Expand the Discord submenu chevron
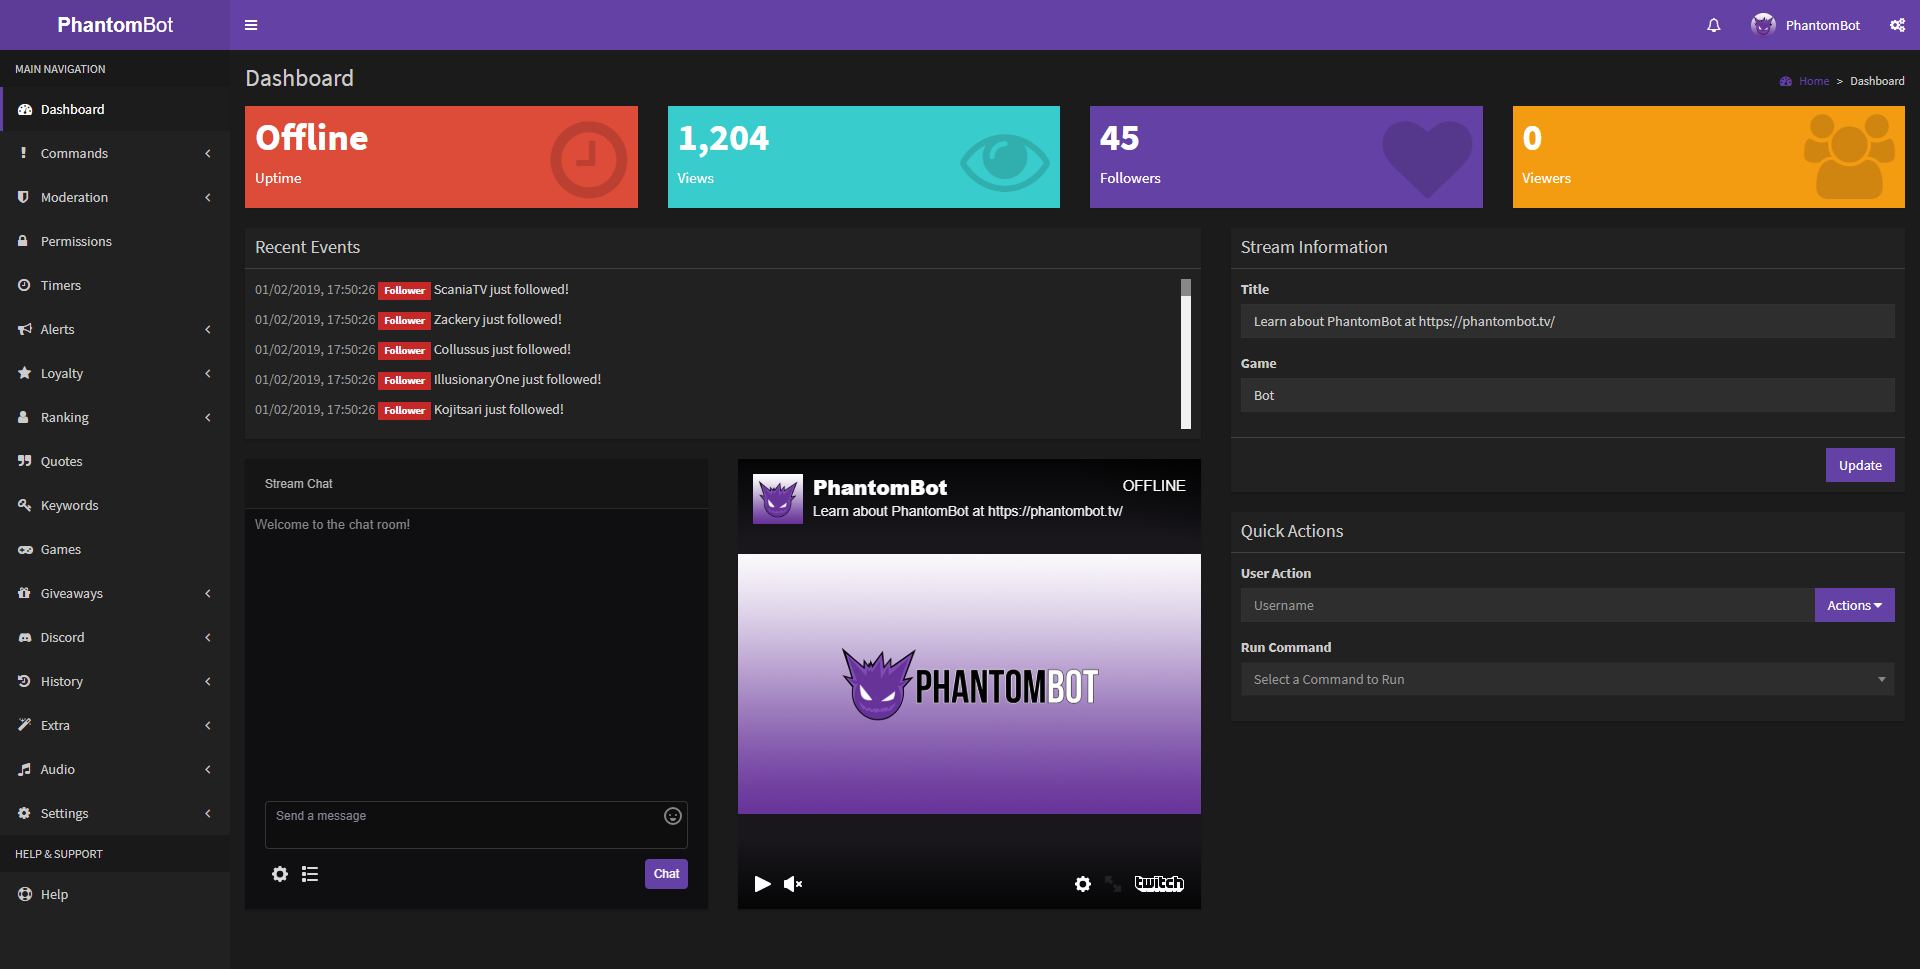The width and height of the screenshot is (1920, 969). coord(208,637)
